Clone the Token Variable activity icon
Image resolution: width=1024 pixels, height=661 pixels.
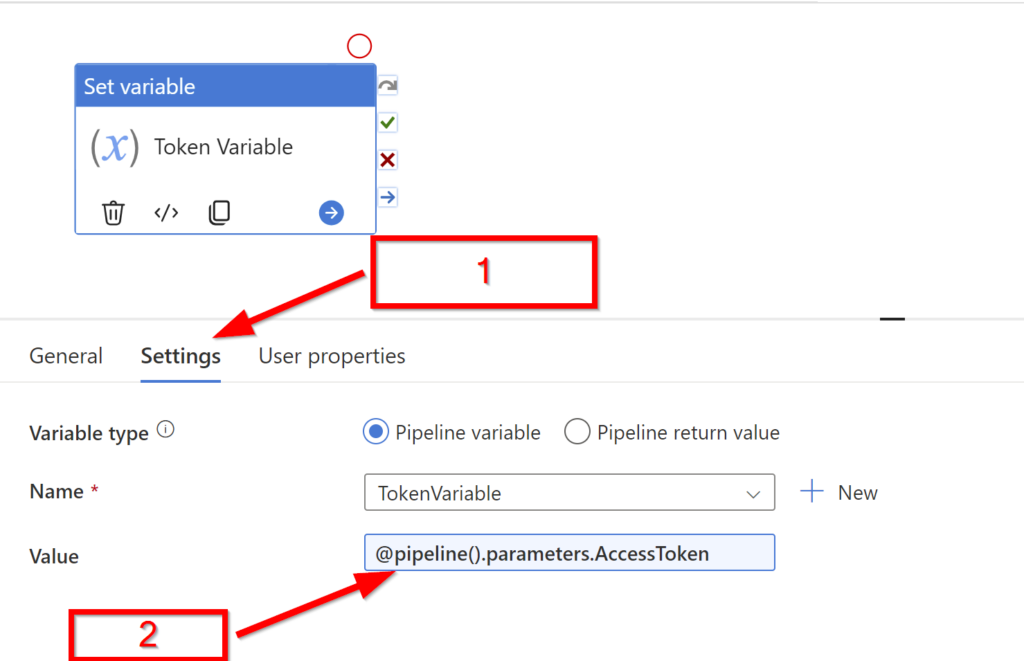click(219, 212)
